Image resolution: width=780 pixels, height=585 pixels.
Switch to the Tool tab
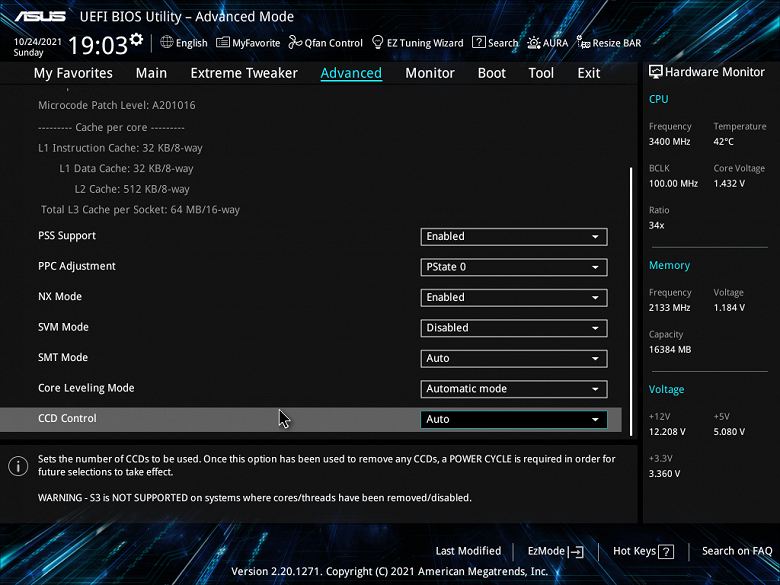click(541, 73)
